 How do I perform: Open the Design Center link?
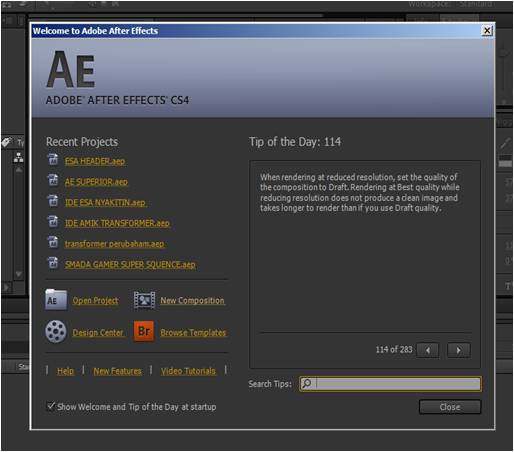98,333
